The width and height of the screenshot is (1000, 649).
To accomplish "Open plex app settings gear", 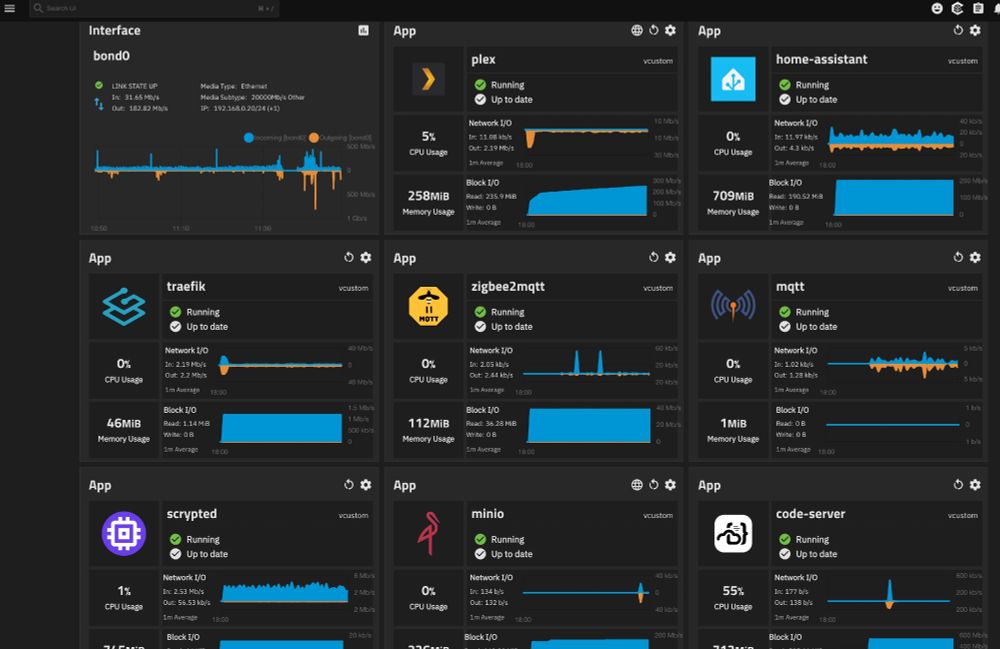I will (x=670, y=30).
